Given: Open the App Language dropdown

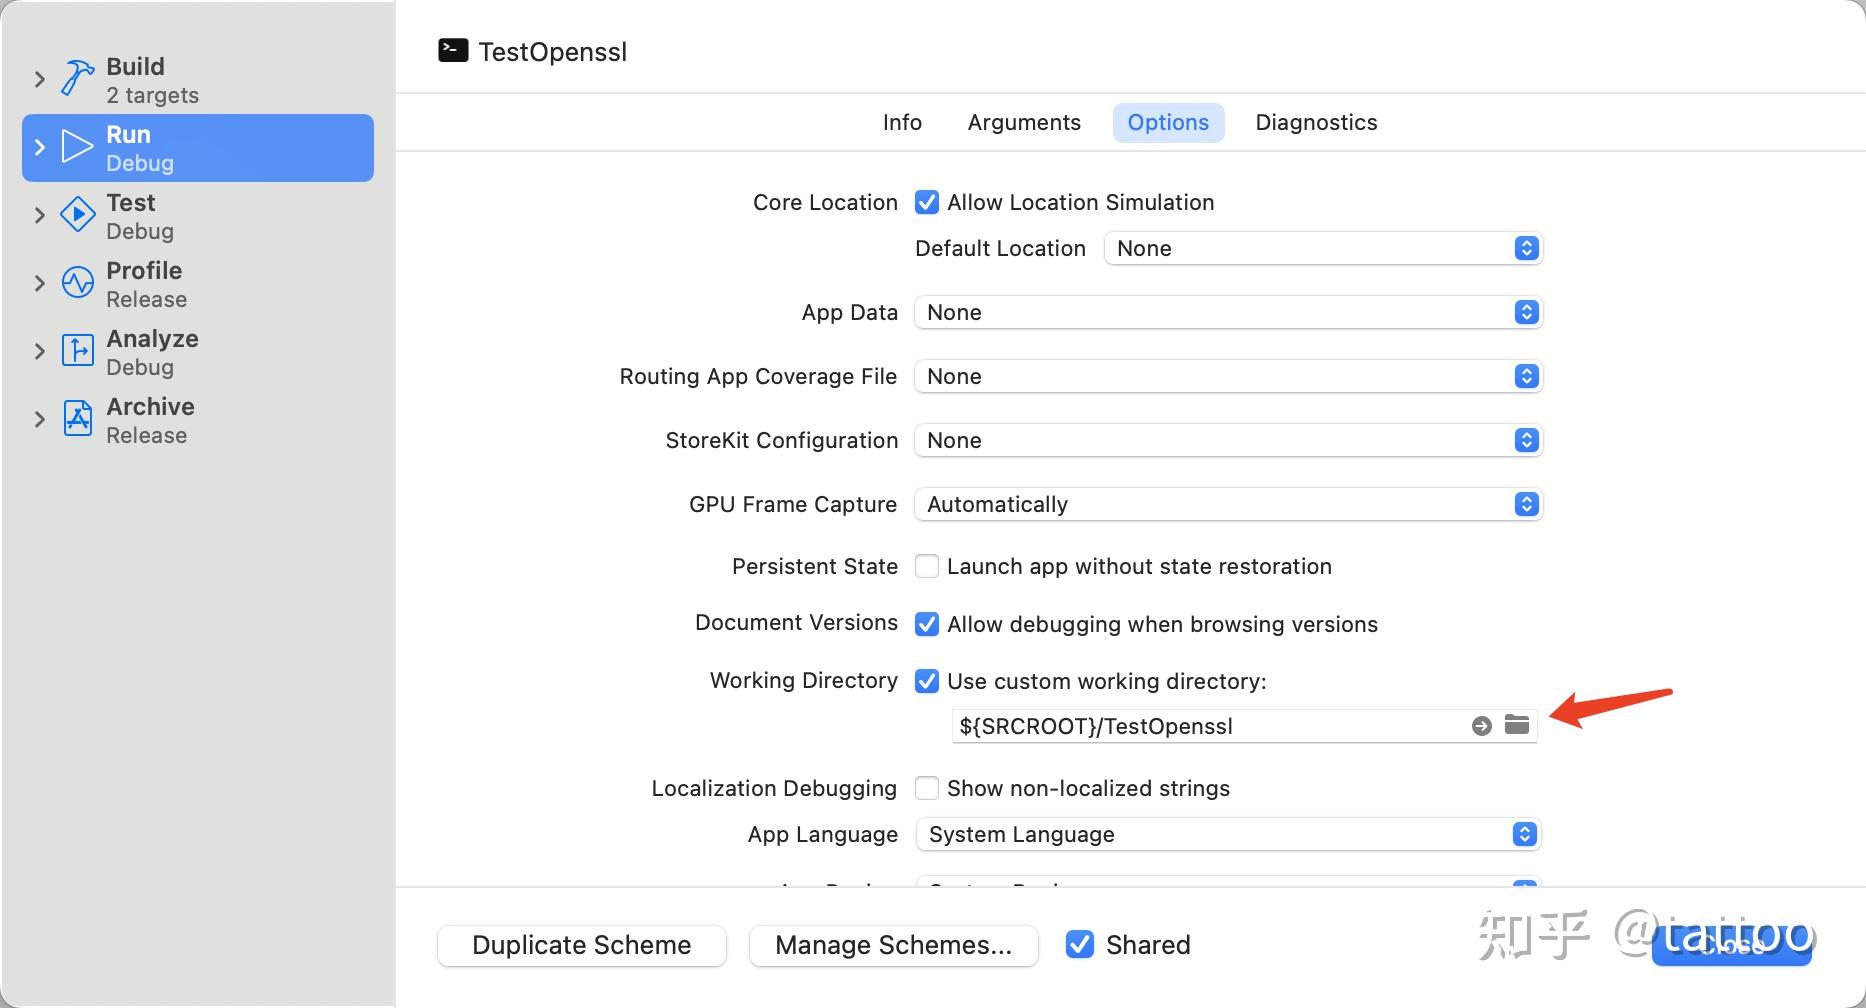Looking at the screenshot, I should (x=1228, y=834).
